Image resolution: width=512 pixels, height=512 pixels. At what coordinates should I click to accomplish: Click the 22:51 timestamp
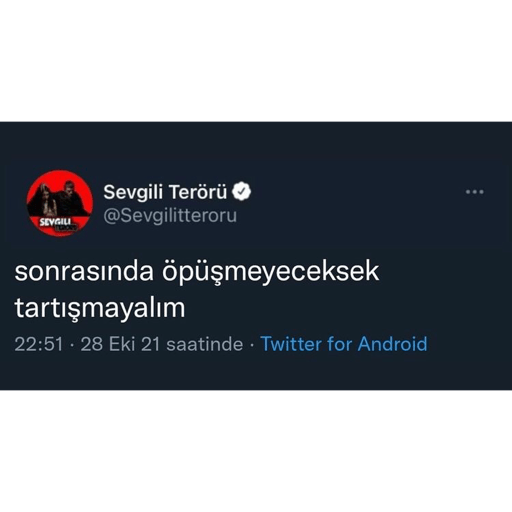click(39, 344)
